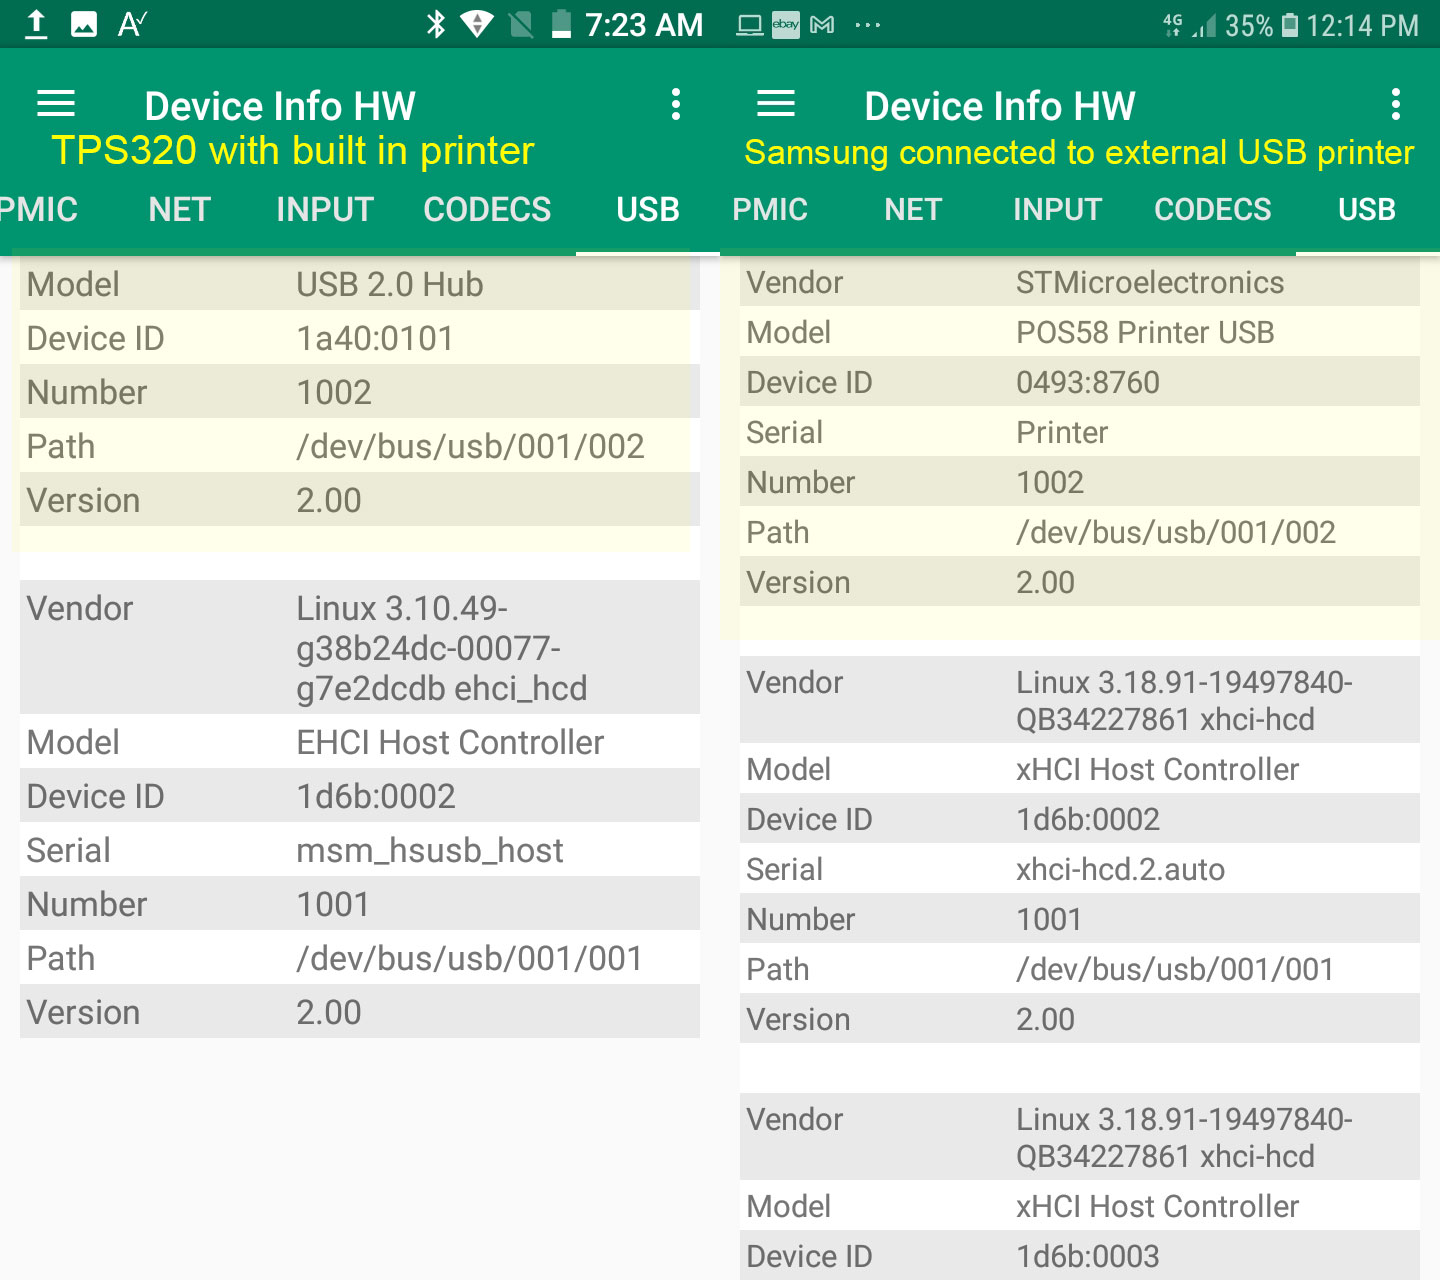Select USB tab on right screen
Image resolution: width=1440 pixels, height=1280 pixels.
1366,210
